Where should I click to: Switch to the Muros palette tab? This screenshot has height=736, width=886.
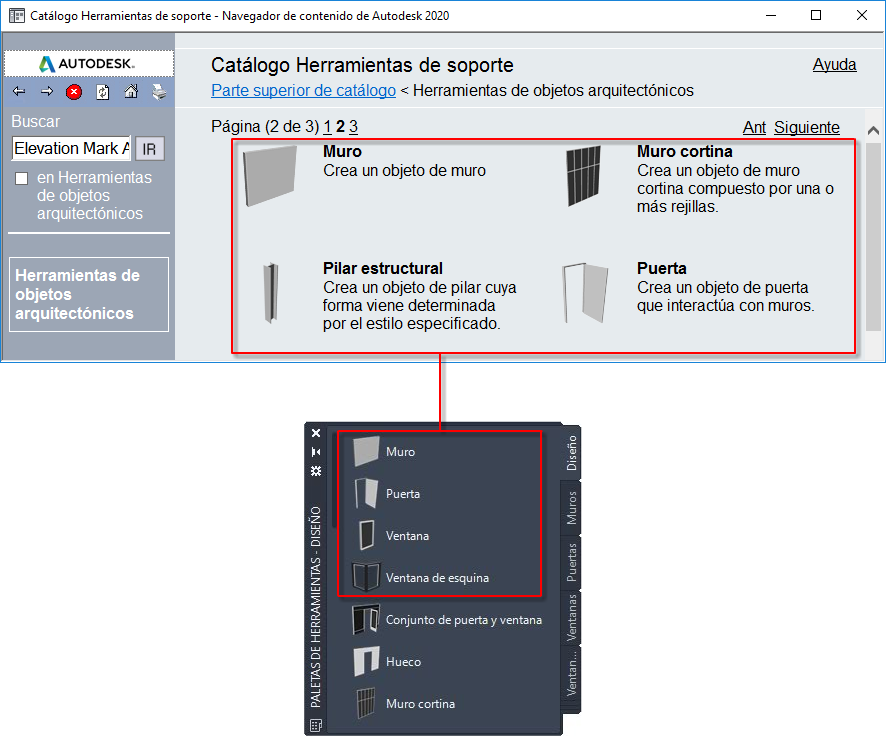(x=571, y=508)
